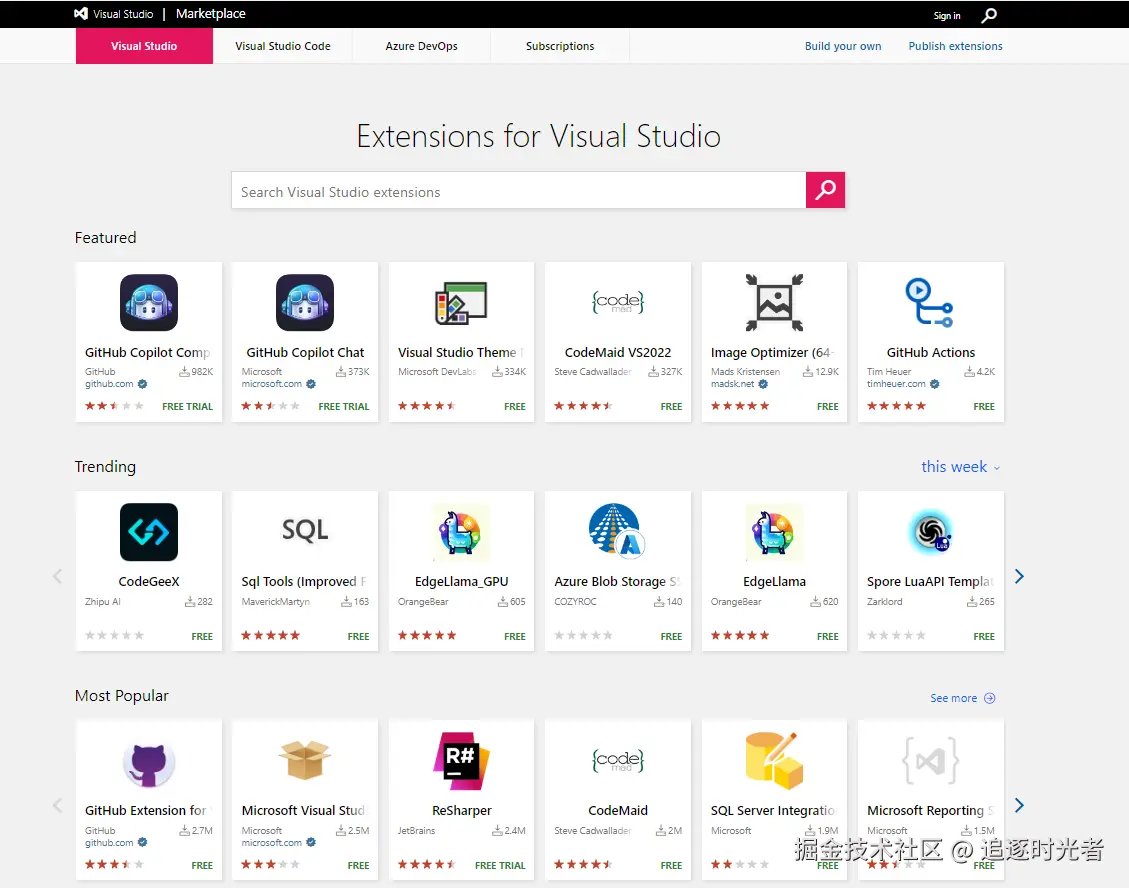This screenshot has height=888, width=1129.
Task: Switch to Azure DevOps tab
Action: pos(421,46)
